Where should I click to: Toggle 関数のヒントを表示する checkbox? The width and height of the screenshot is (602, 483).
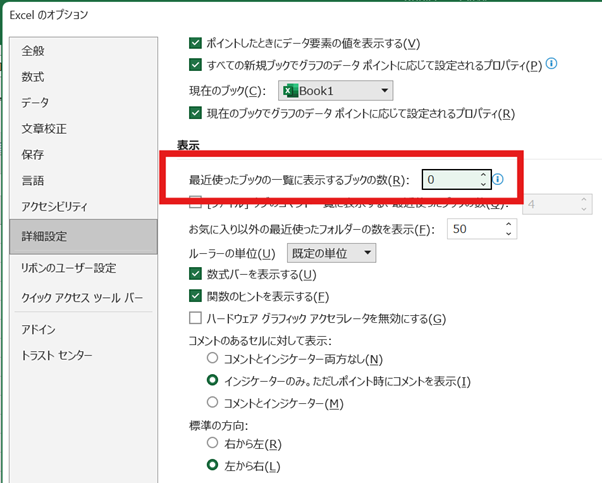click(x=196, y=296)
